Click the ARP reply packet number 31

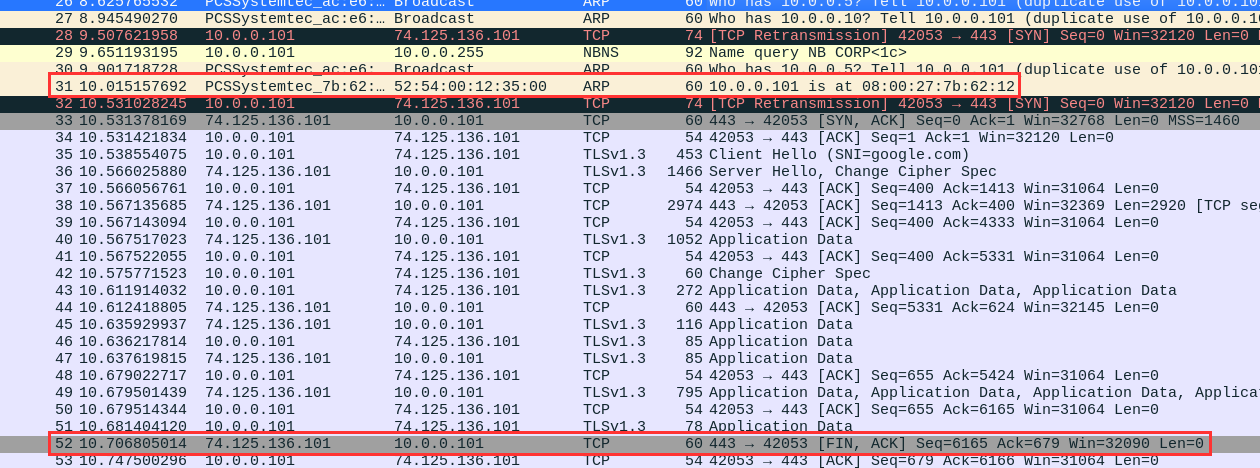click(x=630, y=86)
